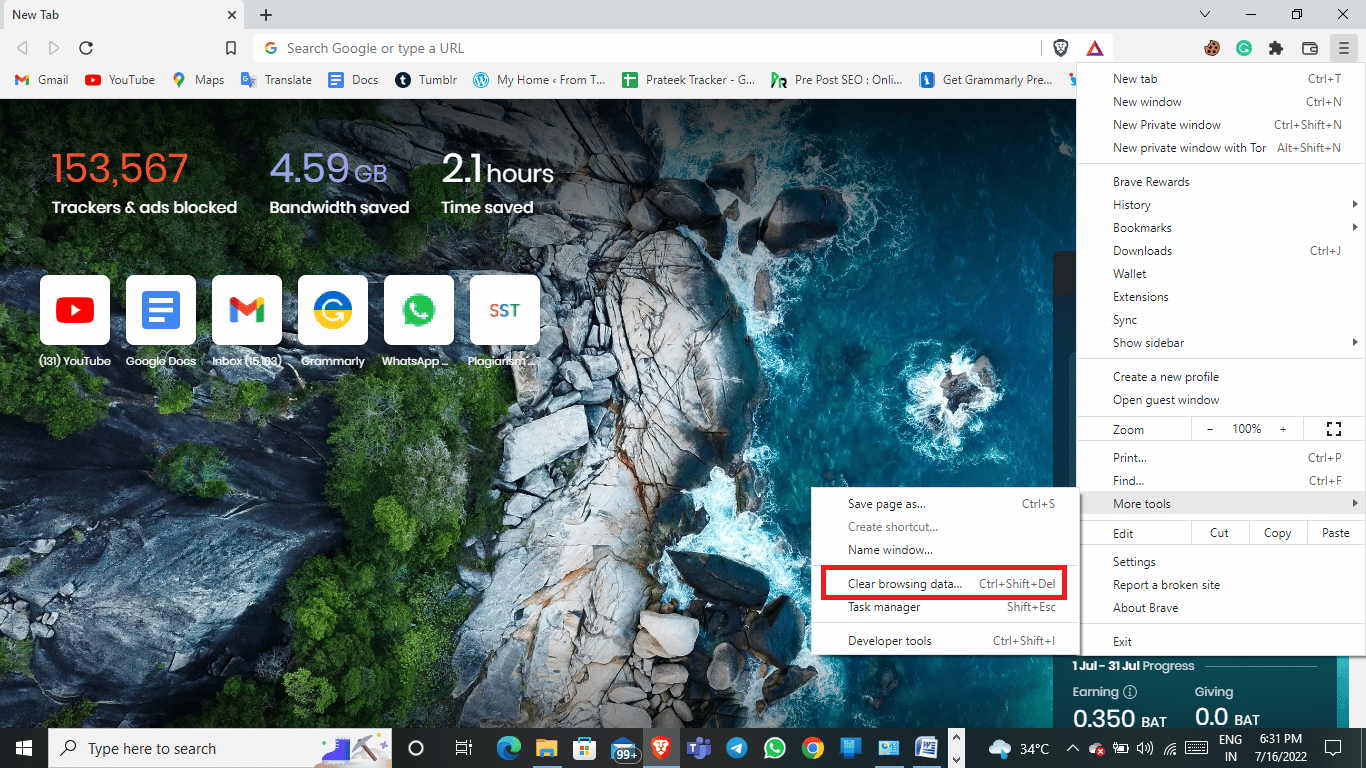Screen dimensions: 1366x768
Task: Open Developer tools menu item
Action: pyautogui.click(x=944, y=641)
